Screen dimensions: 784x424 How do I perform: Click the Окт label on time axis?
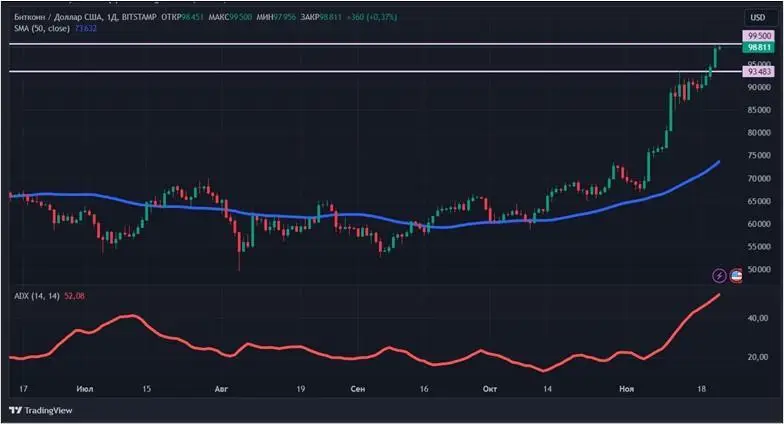(489, 387)
